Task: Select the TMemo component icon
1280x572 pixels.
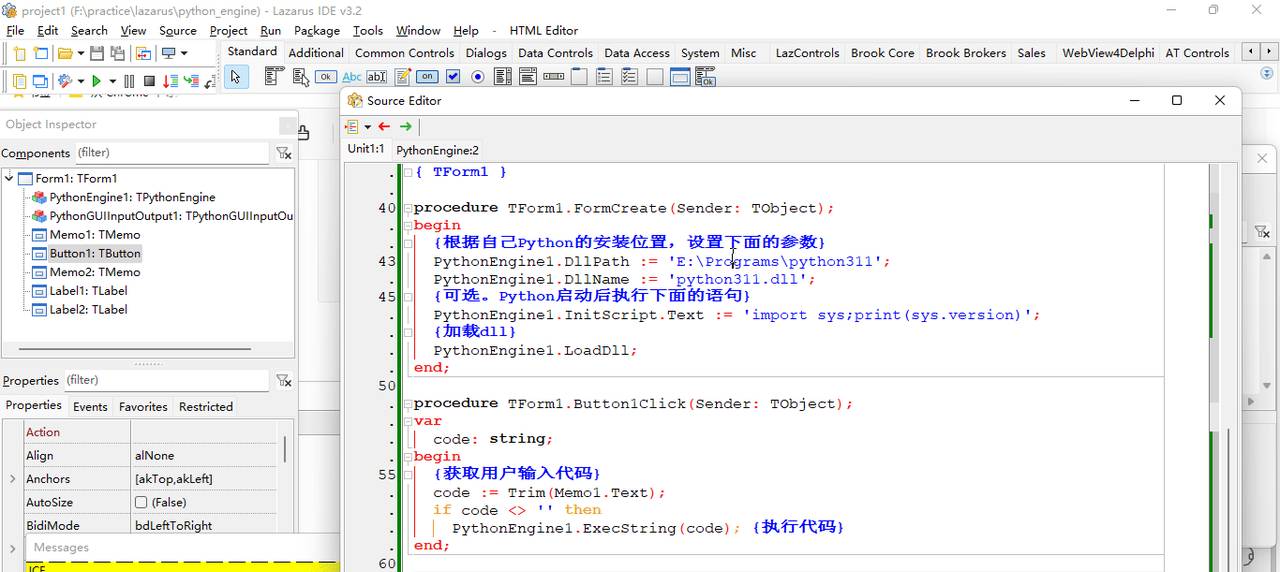Action: tap(402, 76)
